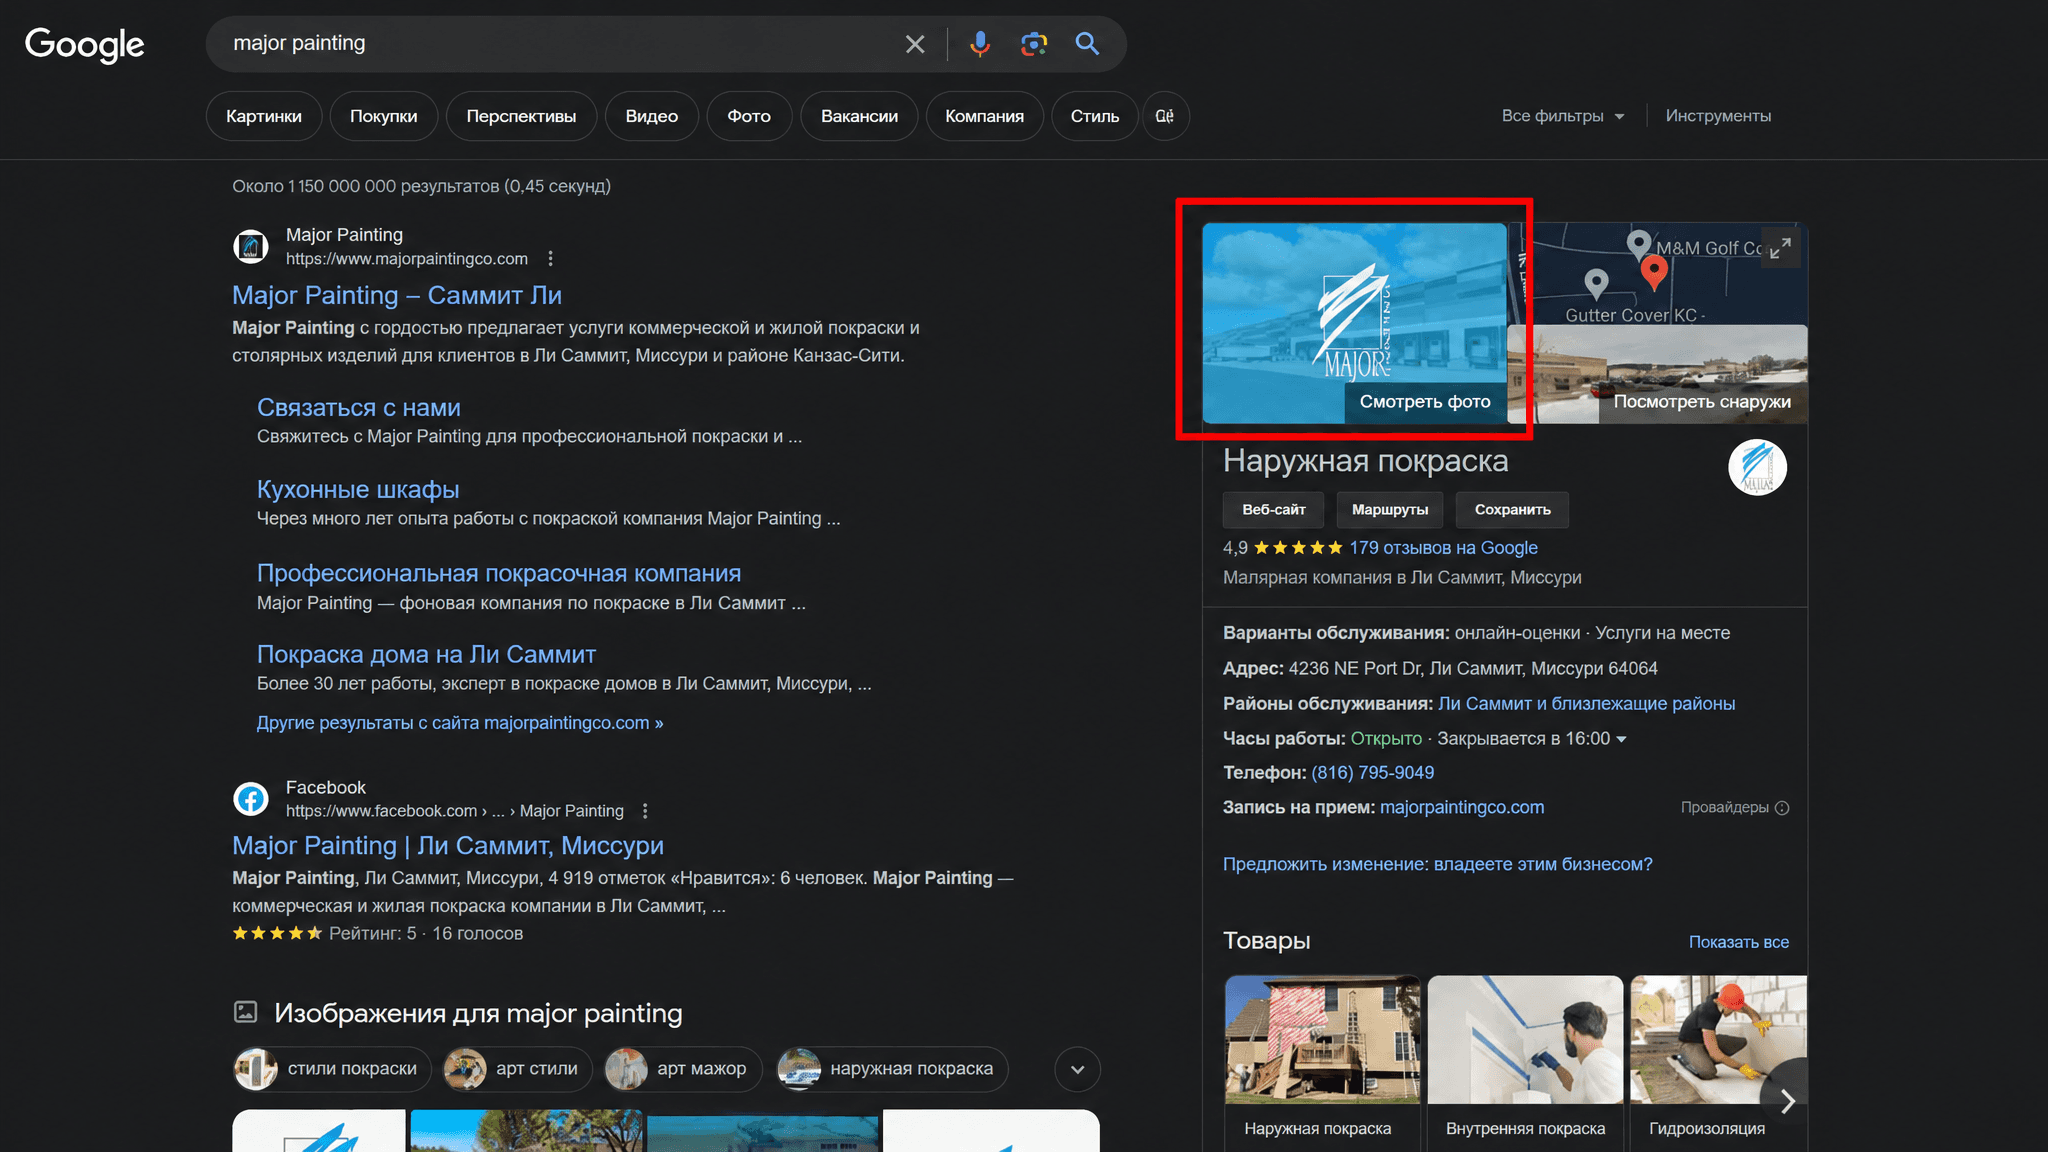Image resolution: width=2048 pixels, height=1152 pixels.
Task: Select the Картинки filter tab
Action: point(264,116)
